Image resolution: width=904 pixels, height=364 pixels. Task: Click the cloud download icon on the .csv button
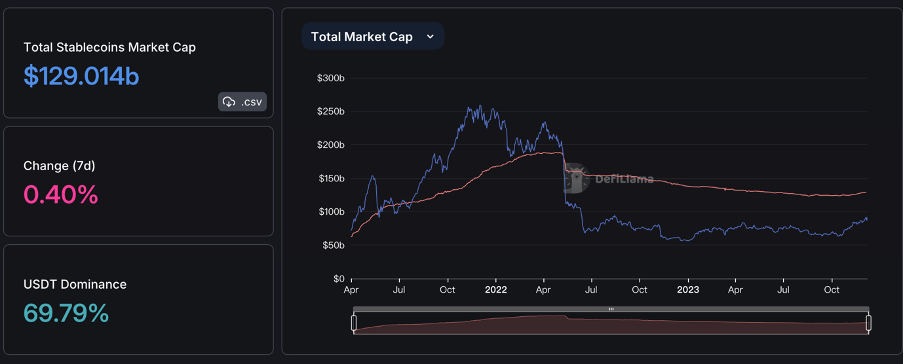click(229, 102)
